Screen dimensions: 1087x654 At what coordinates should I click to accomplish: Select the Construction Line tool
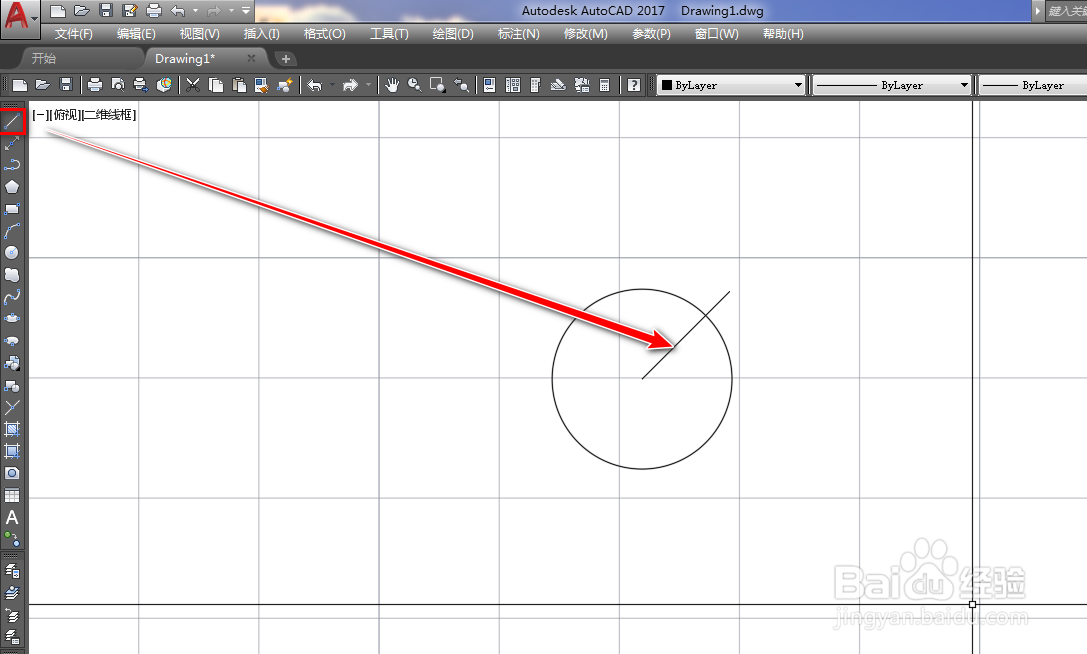(12, 144)
